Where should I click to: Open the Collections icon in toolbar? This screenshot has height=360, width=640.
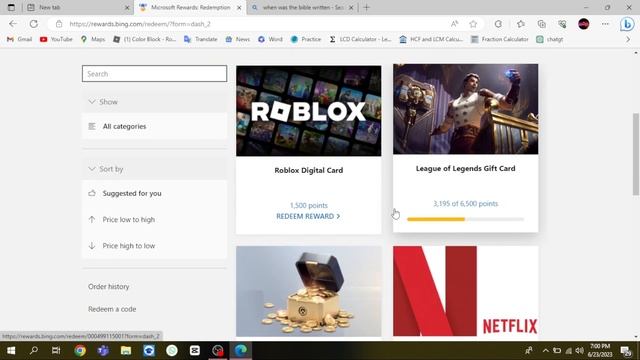click(x=542, y=24)
